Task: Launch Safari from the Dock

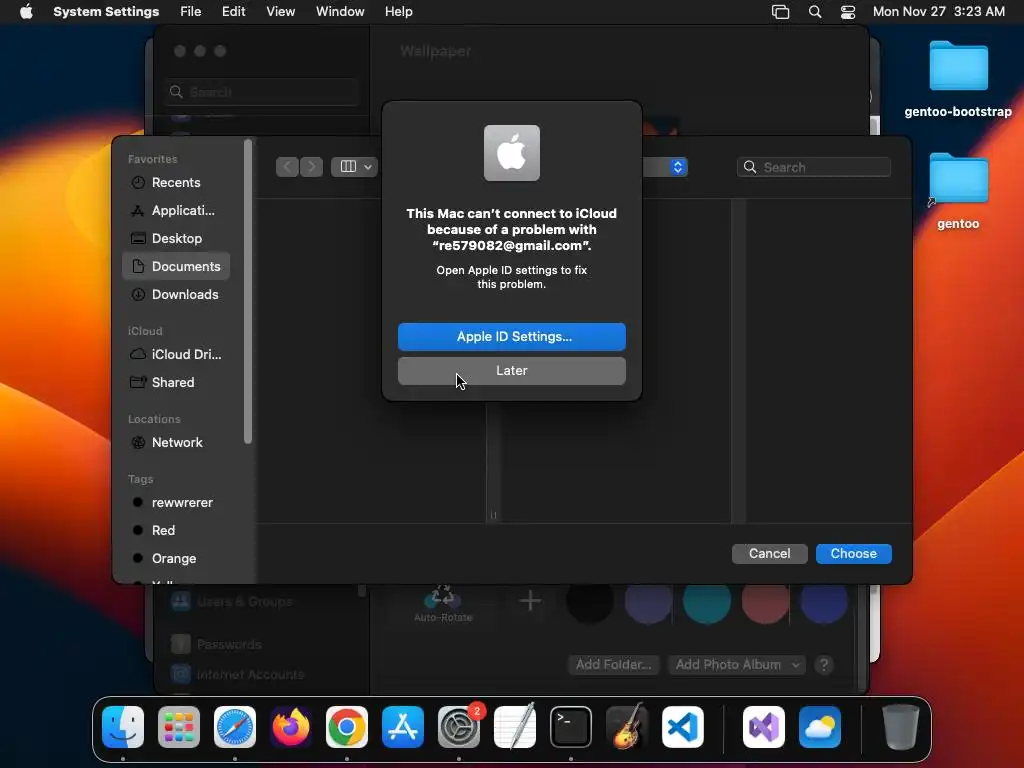Action: [235, 727]
